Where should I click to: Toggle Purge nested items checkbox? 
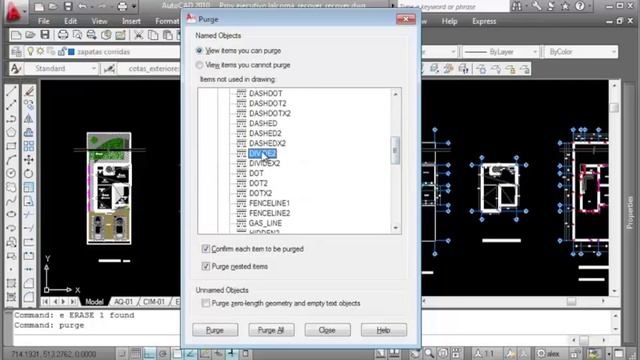(206, 267)
